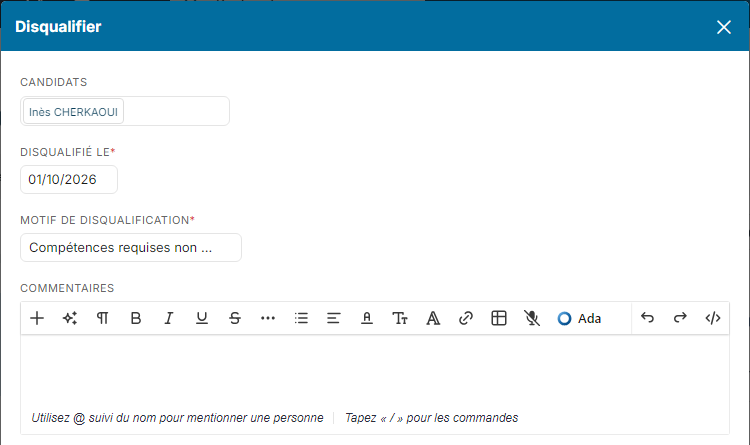Toggle italic formatting
This screenshot has width=750, height=445.
pos(168,318)
